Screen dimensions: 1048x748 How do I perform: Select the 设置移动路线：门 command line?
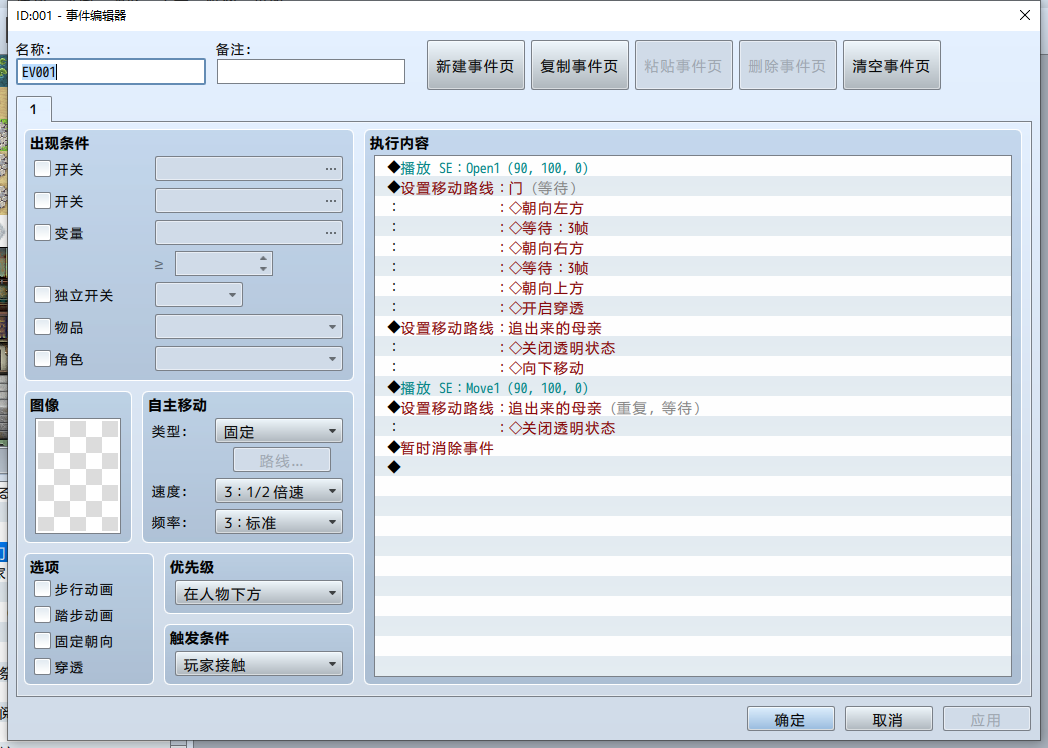tap(693, 187)
